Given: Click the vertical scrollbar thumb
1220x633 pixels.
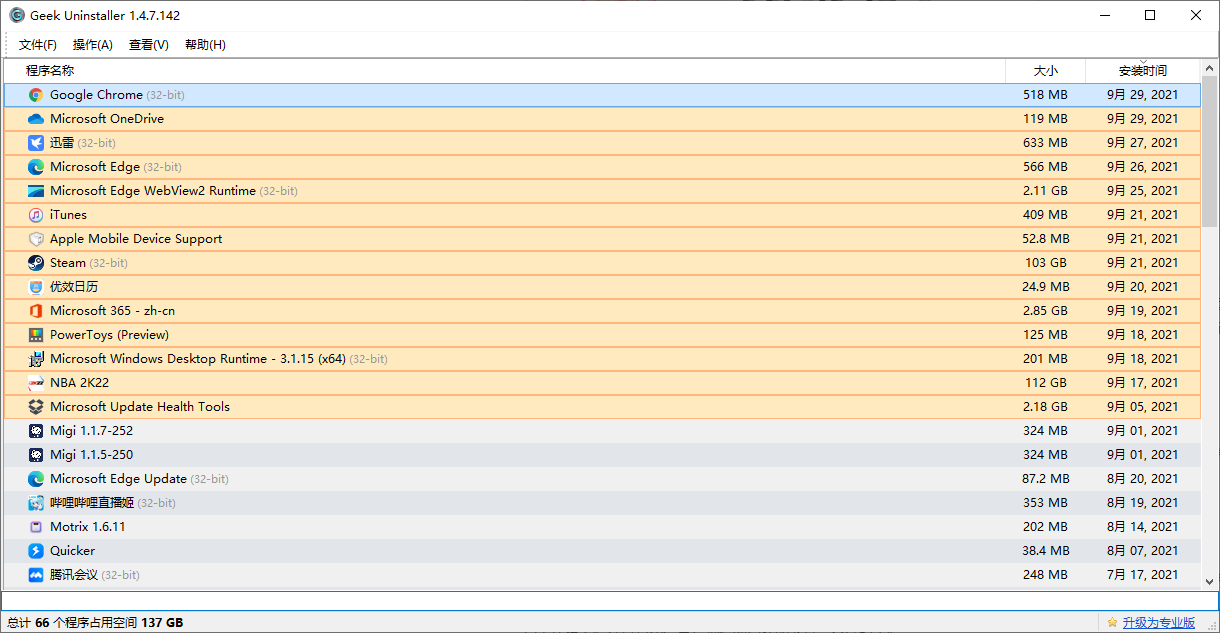Looking at the screenshot, I should [x=1209, y=153].
